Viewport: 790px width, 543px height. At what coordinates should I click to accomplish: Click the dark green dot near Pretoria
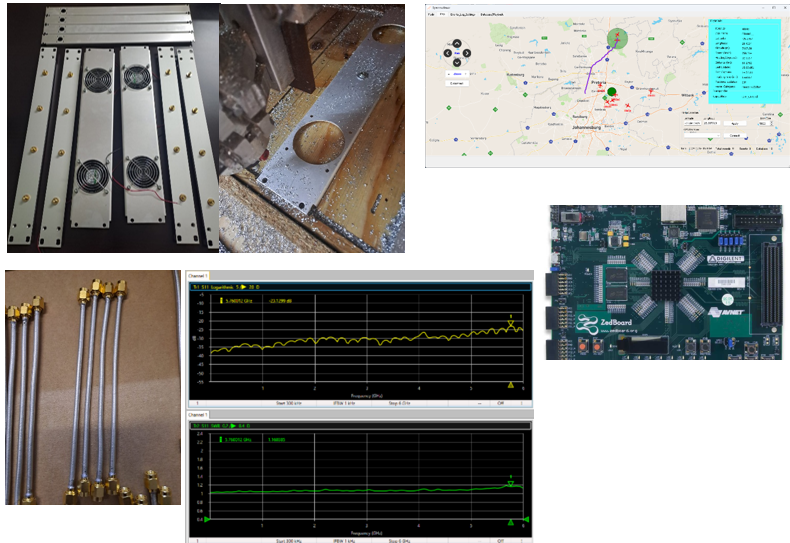pyautogui.click(x=612, y=93)
